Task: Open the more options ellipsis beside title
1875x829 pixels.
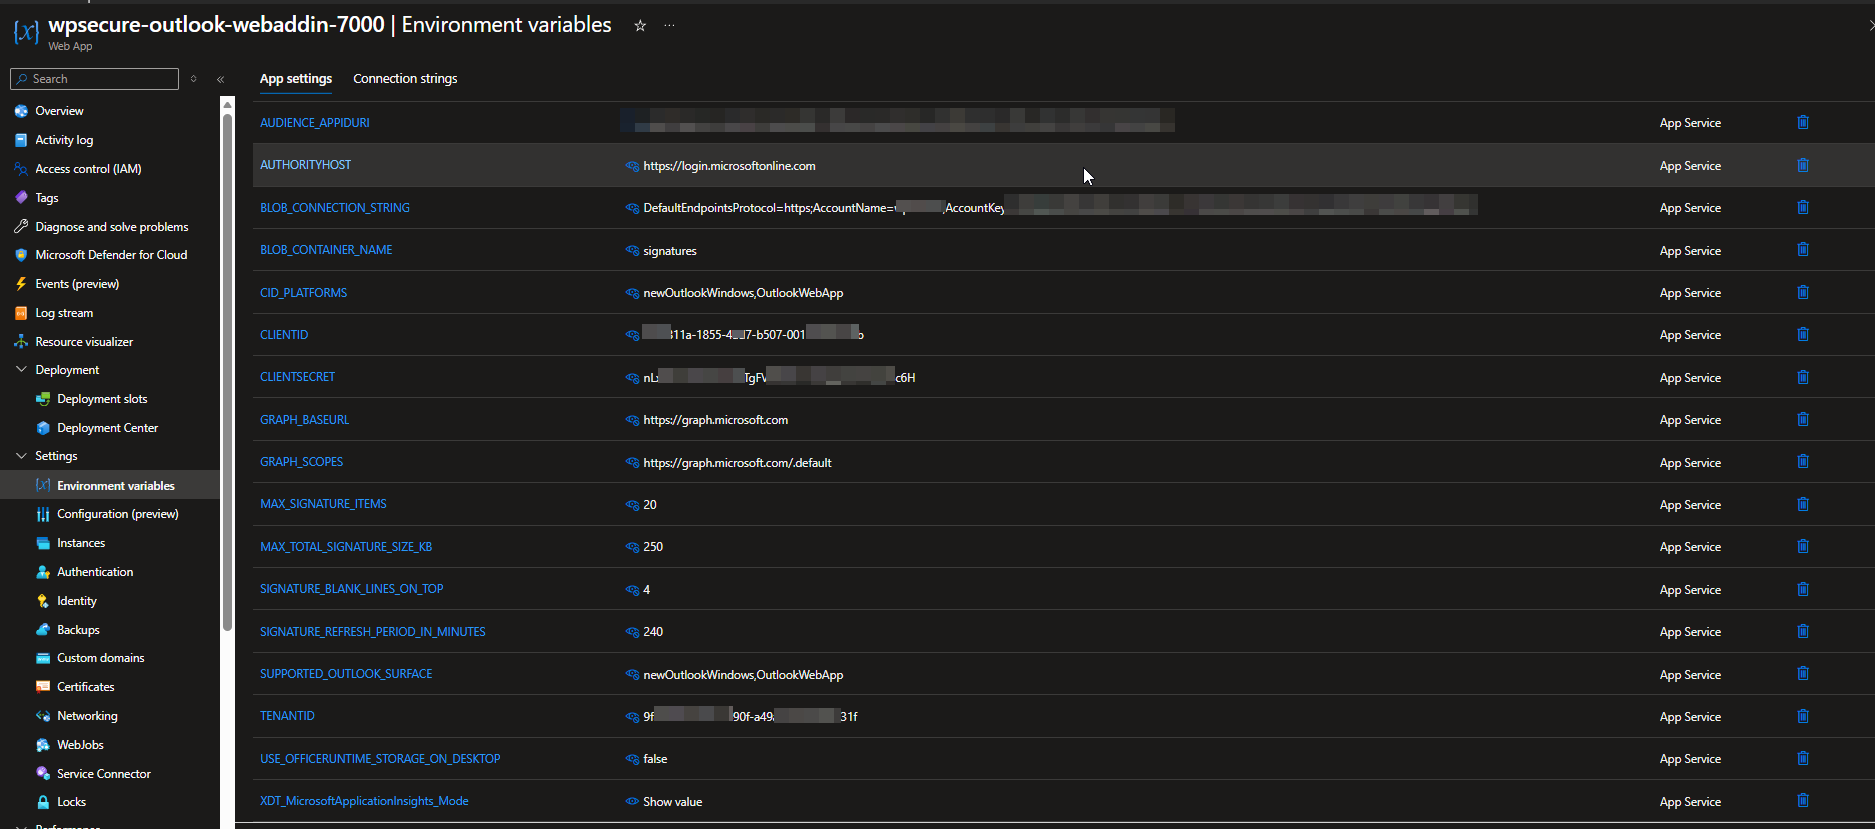Action: (669, 26)
